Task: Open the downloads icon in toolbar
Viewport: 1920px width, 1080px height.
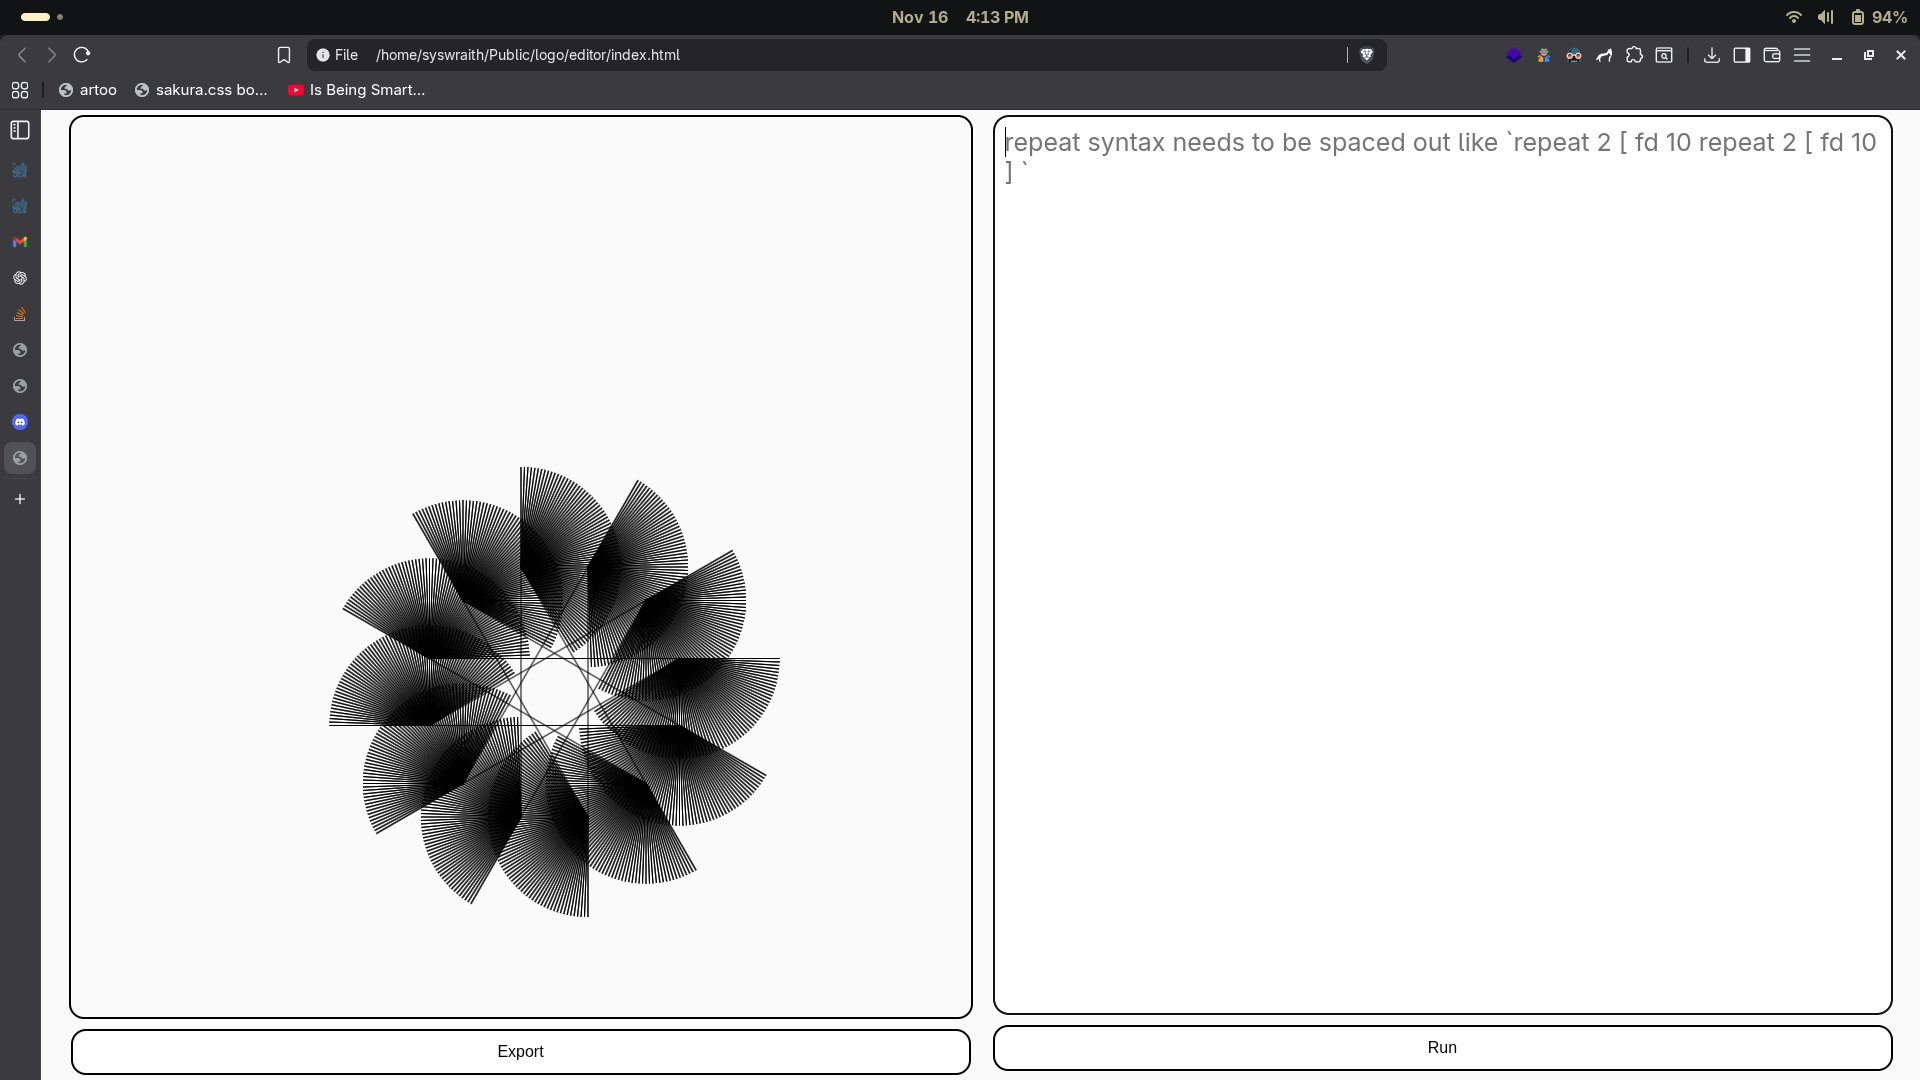Action: pos(1711,55)
